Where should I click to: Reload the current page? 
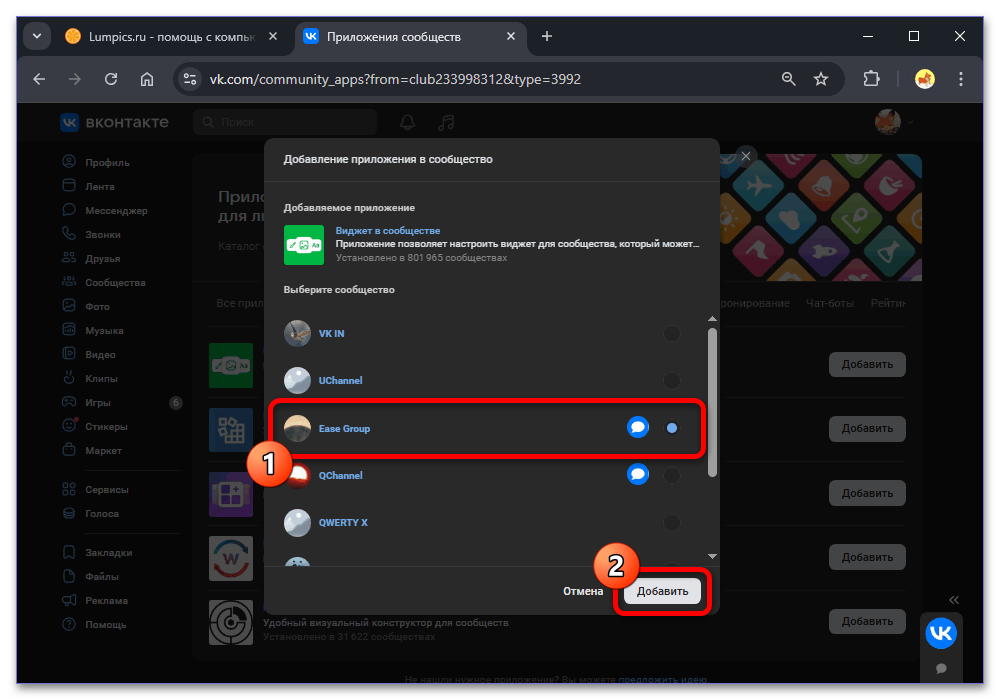111,79
